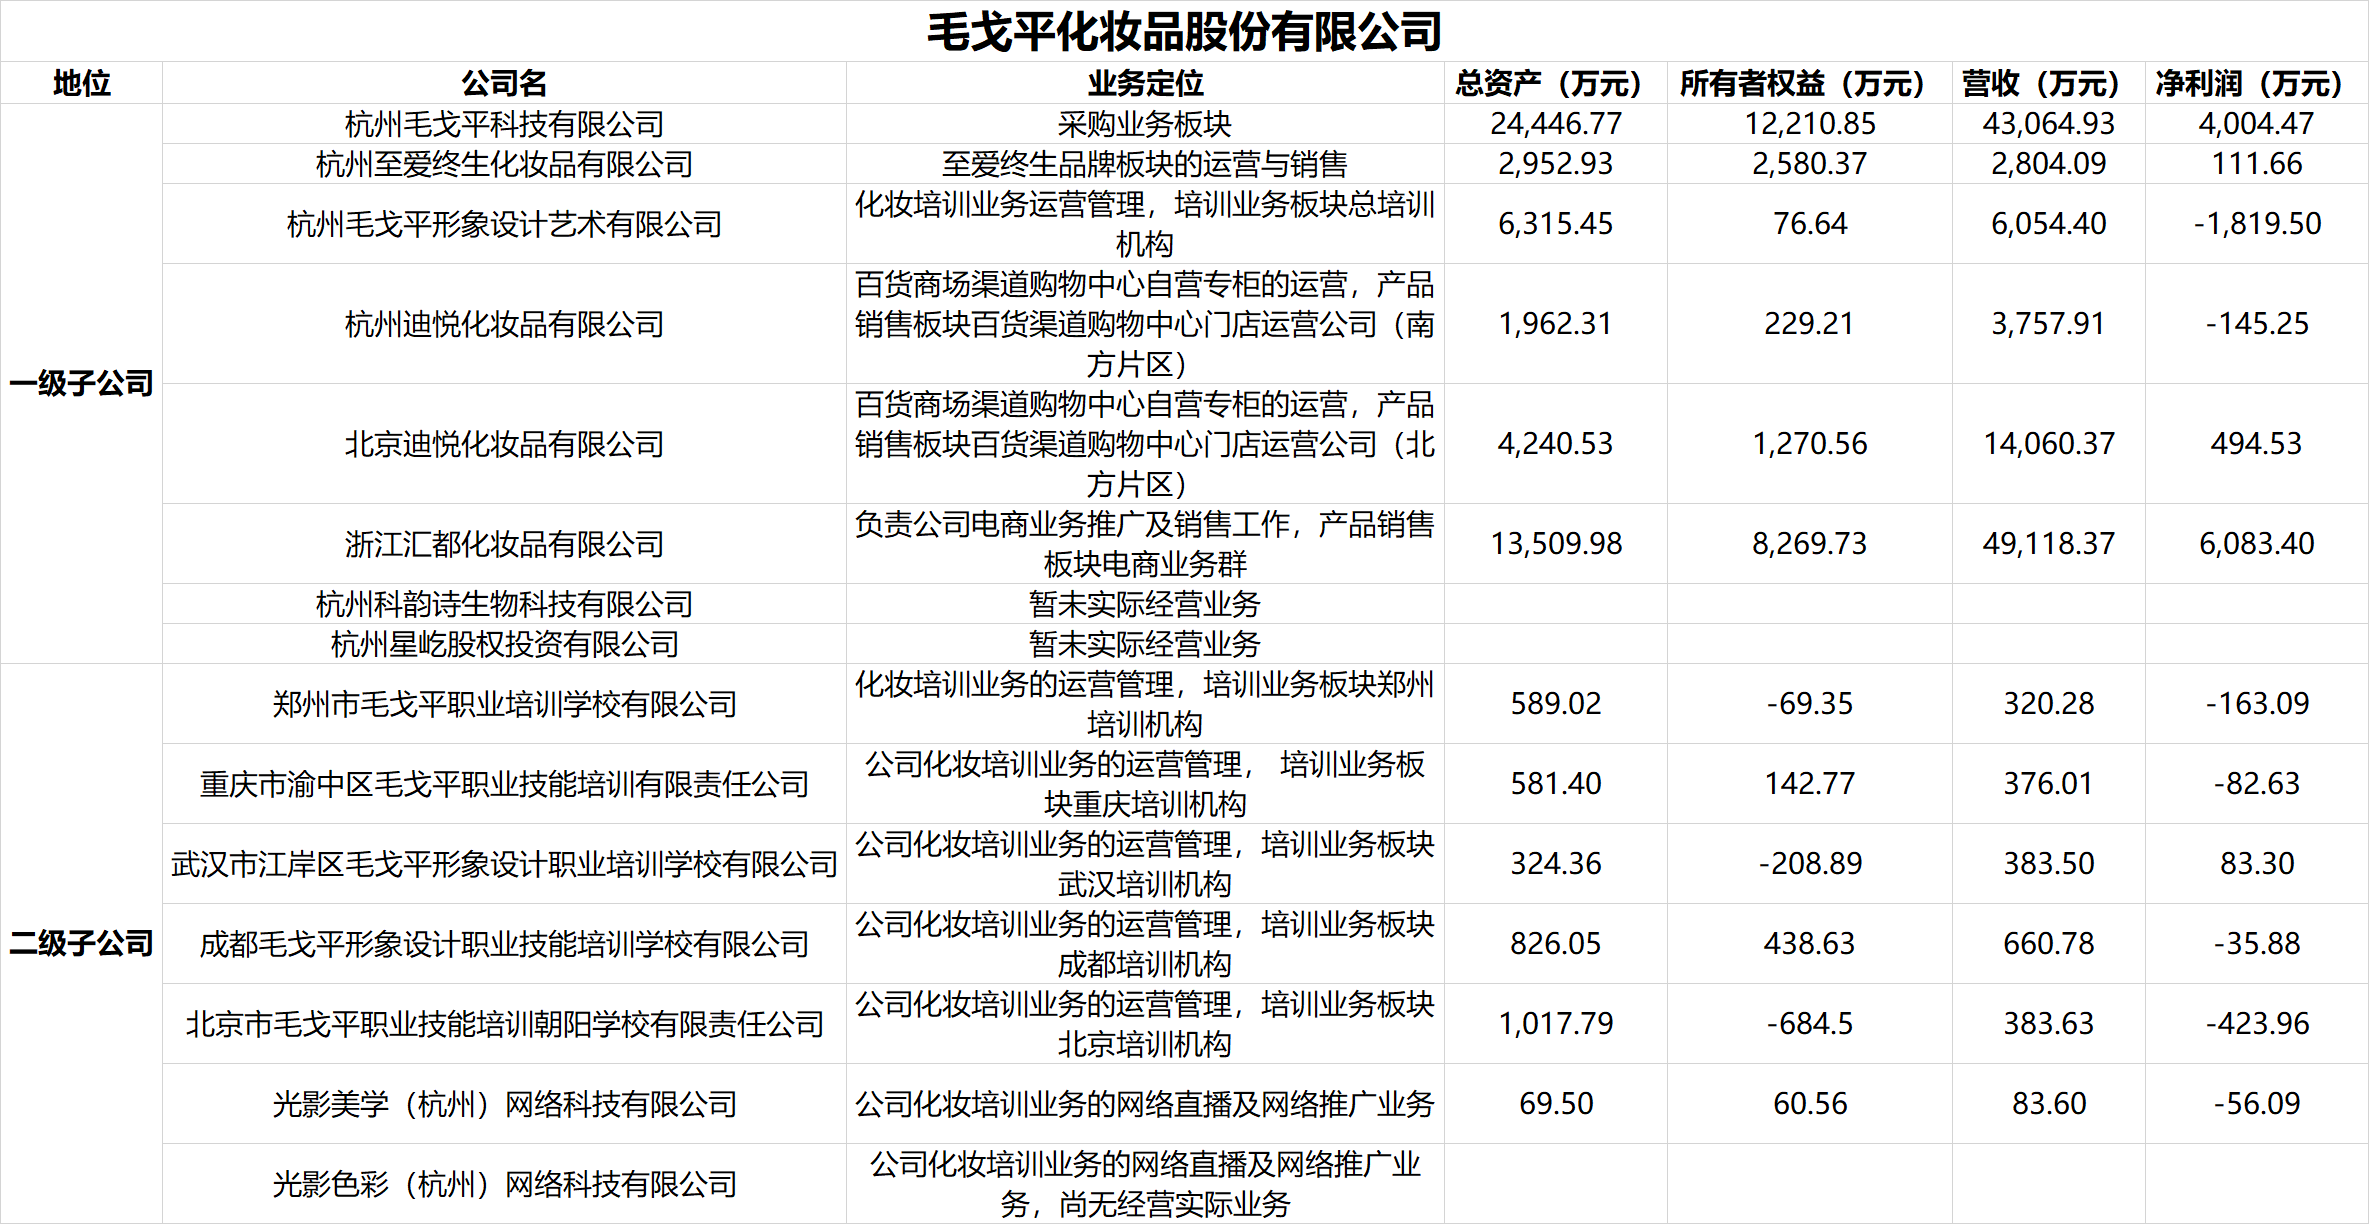
Task: Select equity value -684.5
Action: coord(1809,1024)
